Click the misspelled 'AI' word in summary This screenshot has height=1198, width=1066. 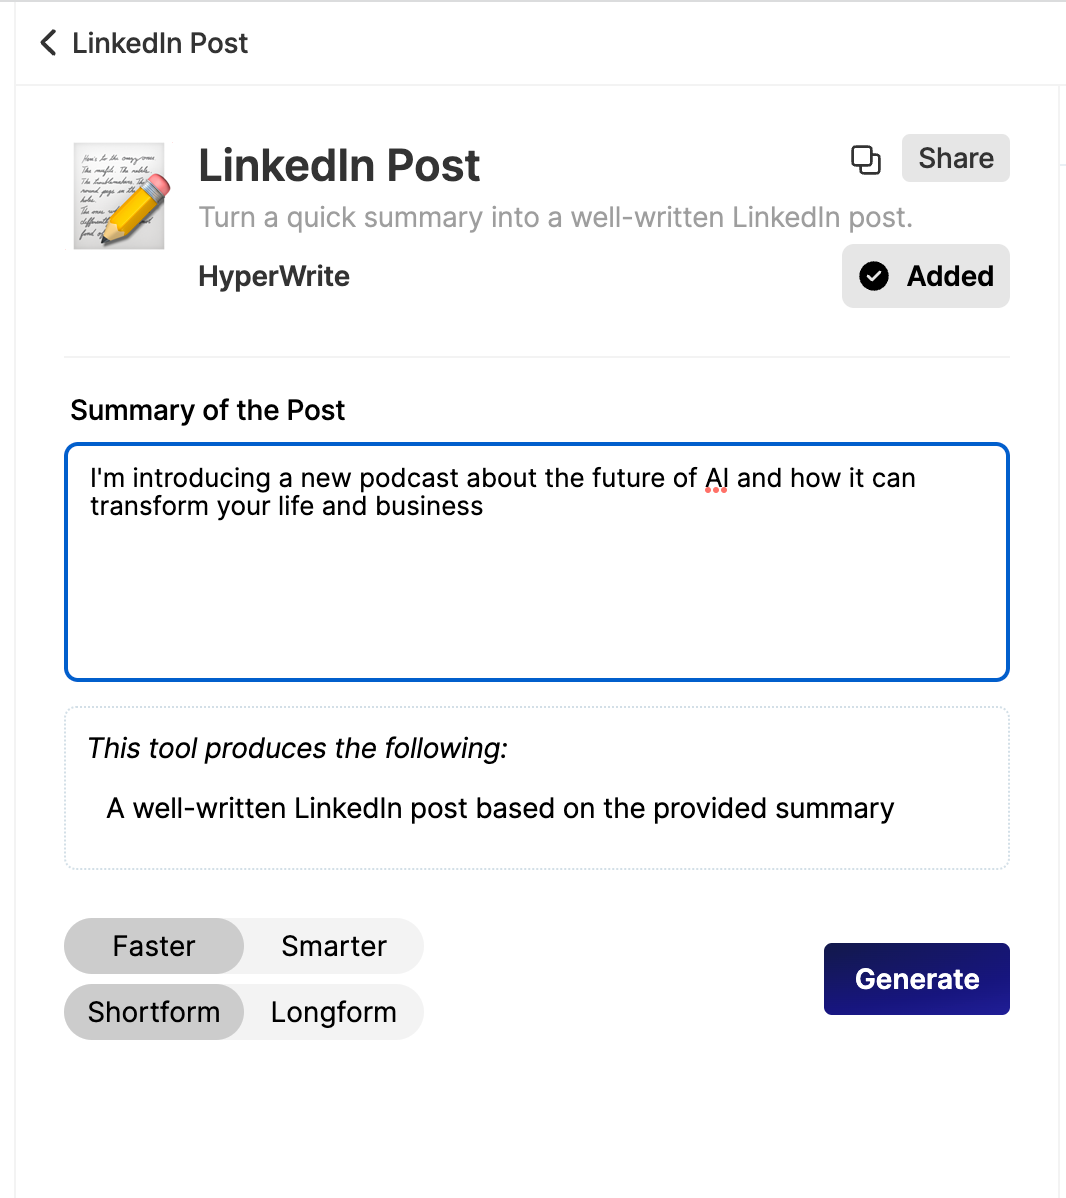716,478
